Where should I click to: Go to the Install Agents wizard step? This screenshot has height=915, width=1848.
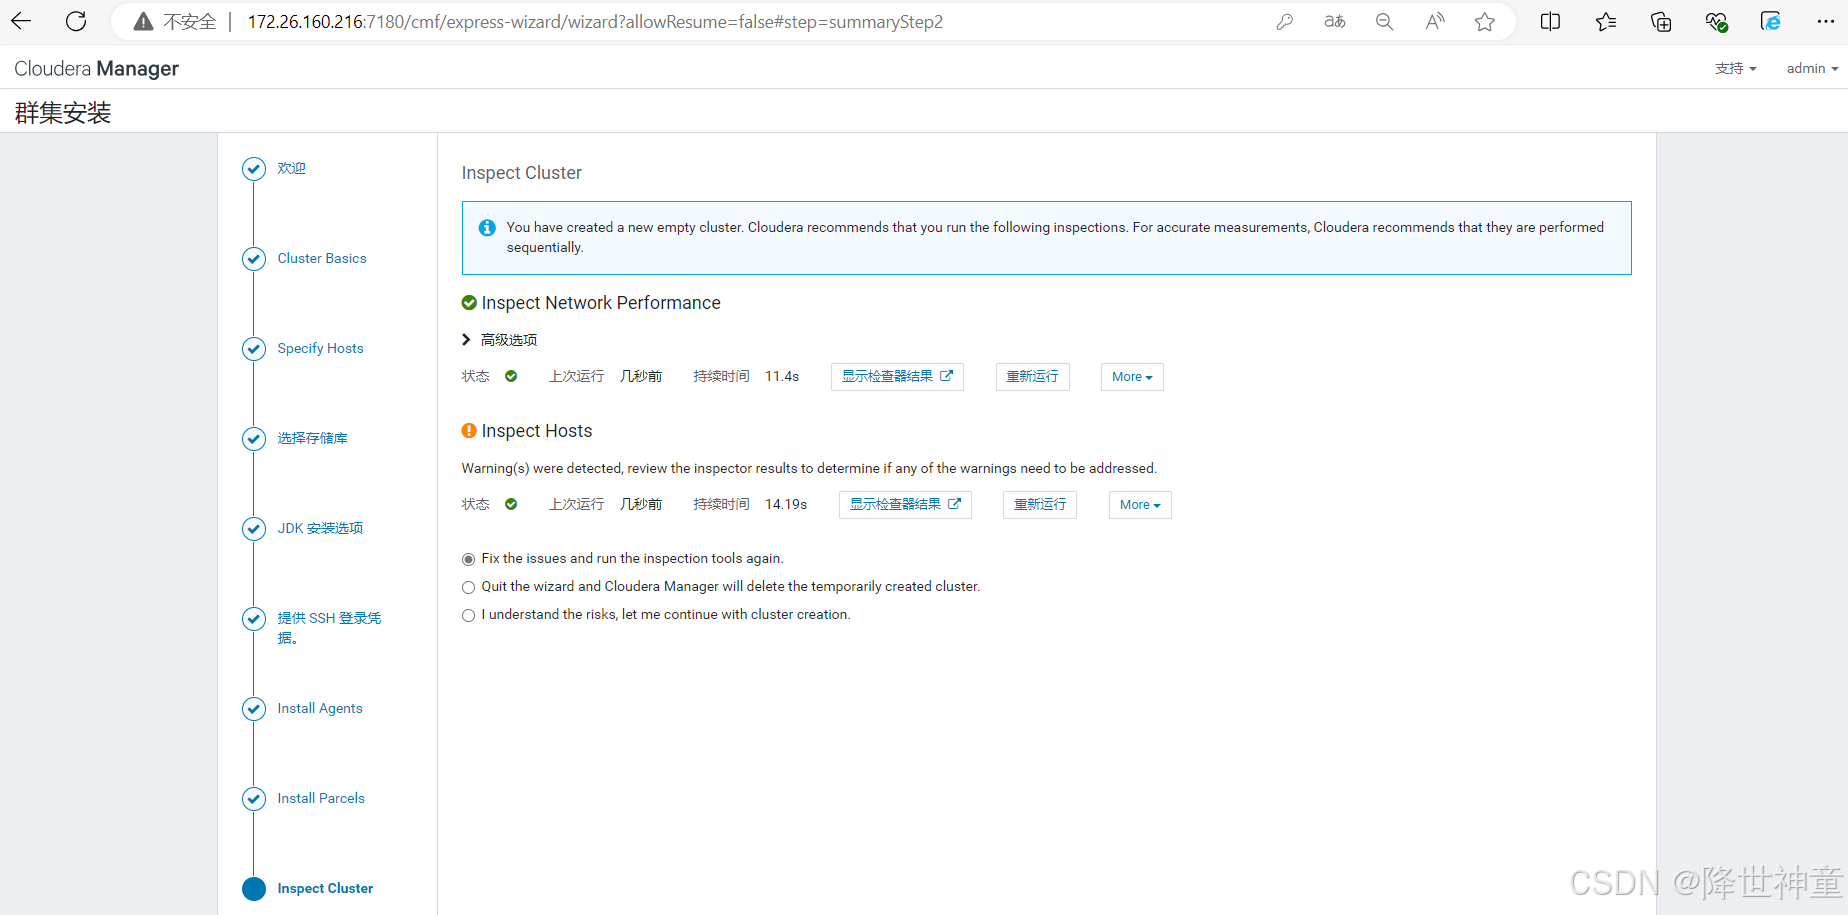pyautogui.click(x=320, y=708)
